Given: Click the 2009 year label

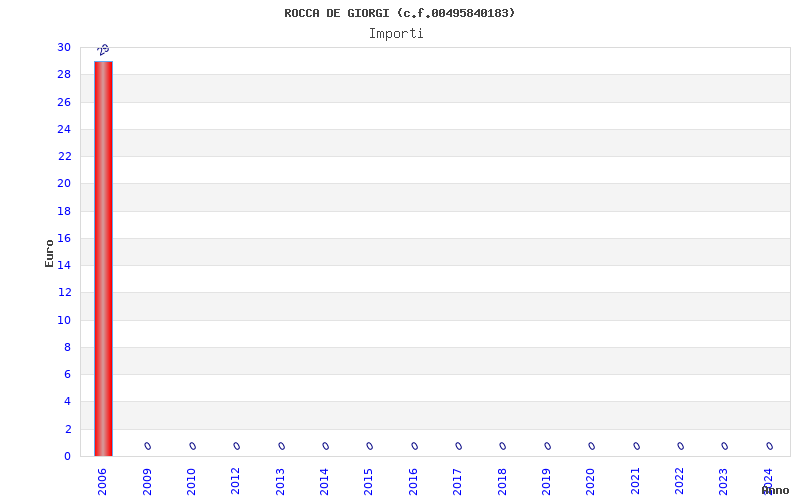Looking at the screenshot, I should pyautogui.click(x=147, y=482).
